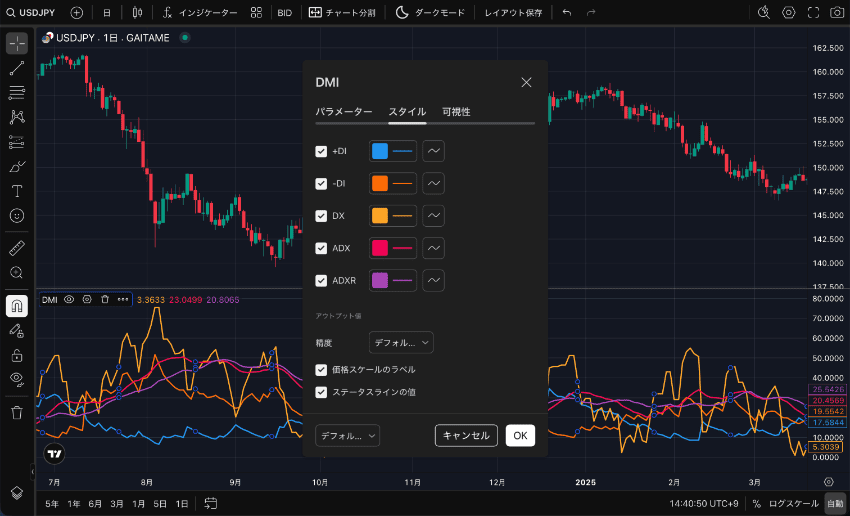
Task: Lock all drawing tools
Action: [x=17, y=356]
